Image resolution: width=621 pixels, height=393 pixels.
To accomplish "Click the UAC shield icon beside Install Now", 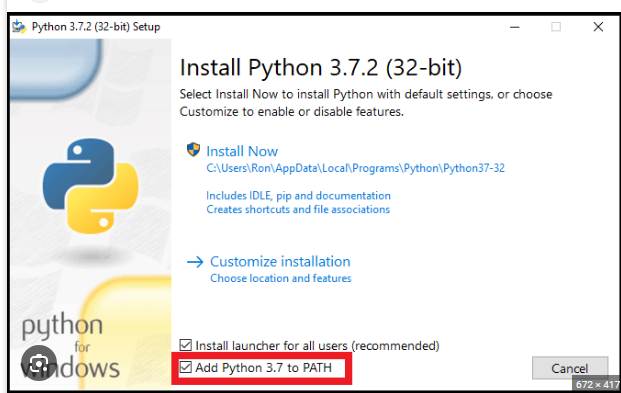I will 193,150.
